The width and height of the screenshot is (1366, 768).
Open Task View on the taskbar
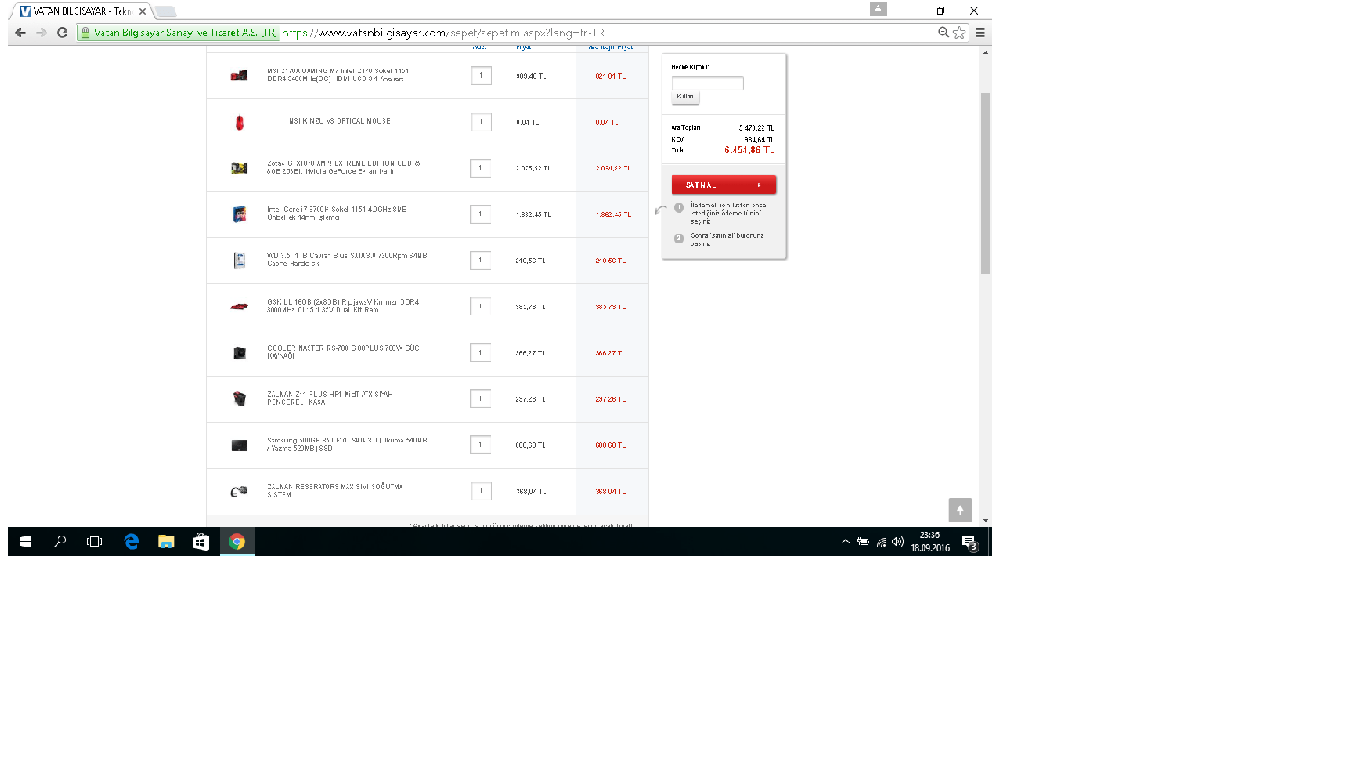(94, 542)
